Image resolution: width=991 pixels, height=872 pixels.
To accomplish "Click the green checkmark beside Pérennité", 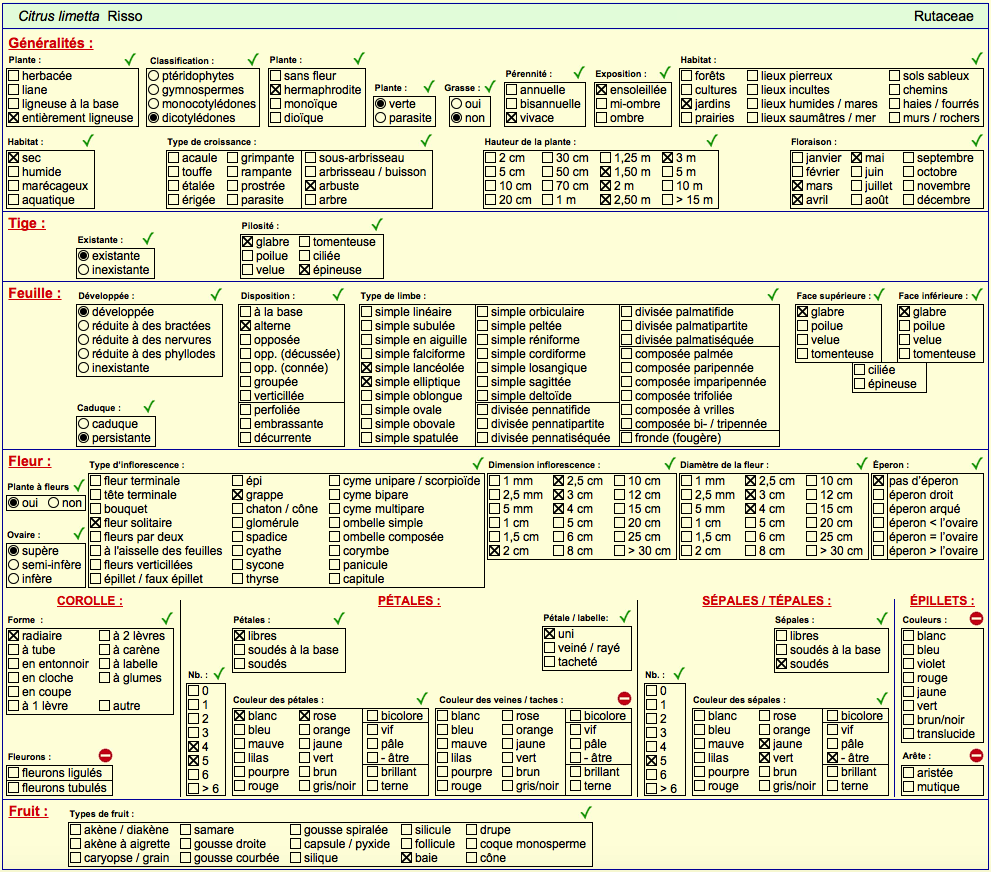I will click(x=579, y=73).
